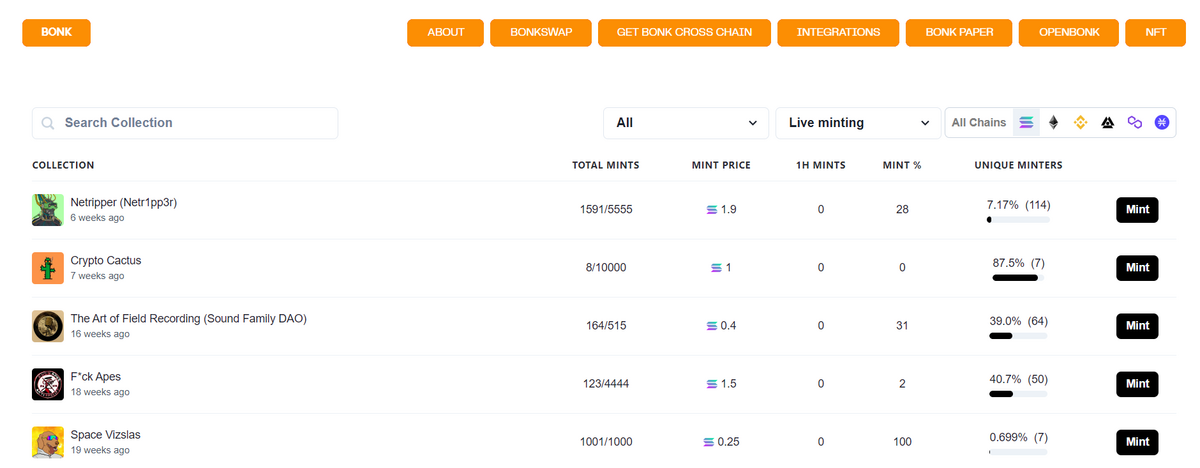Open the Space Vizslas collection name
1200x468 pixels.
point(105,434)
